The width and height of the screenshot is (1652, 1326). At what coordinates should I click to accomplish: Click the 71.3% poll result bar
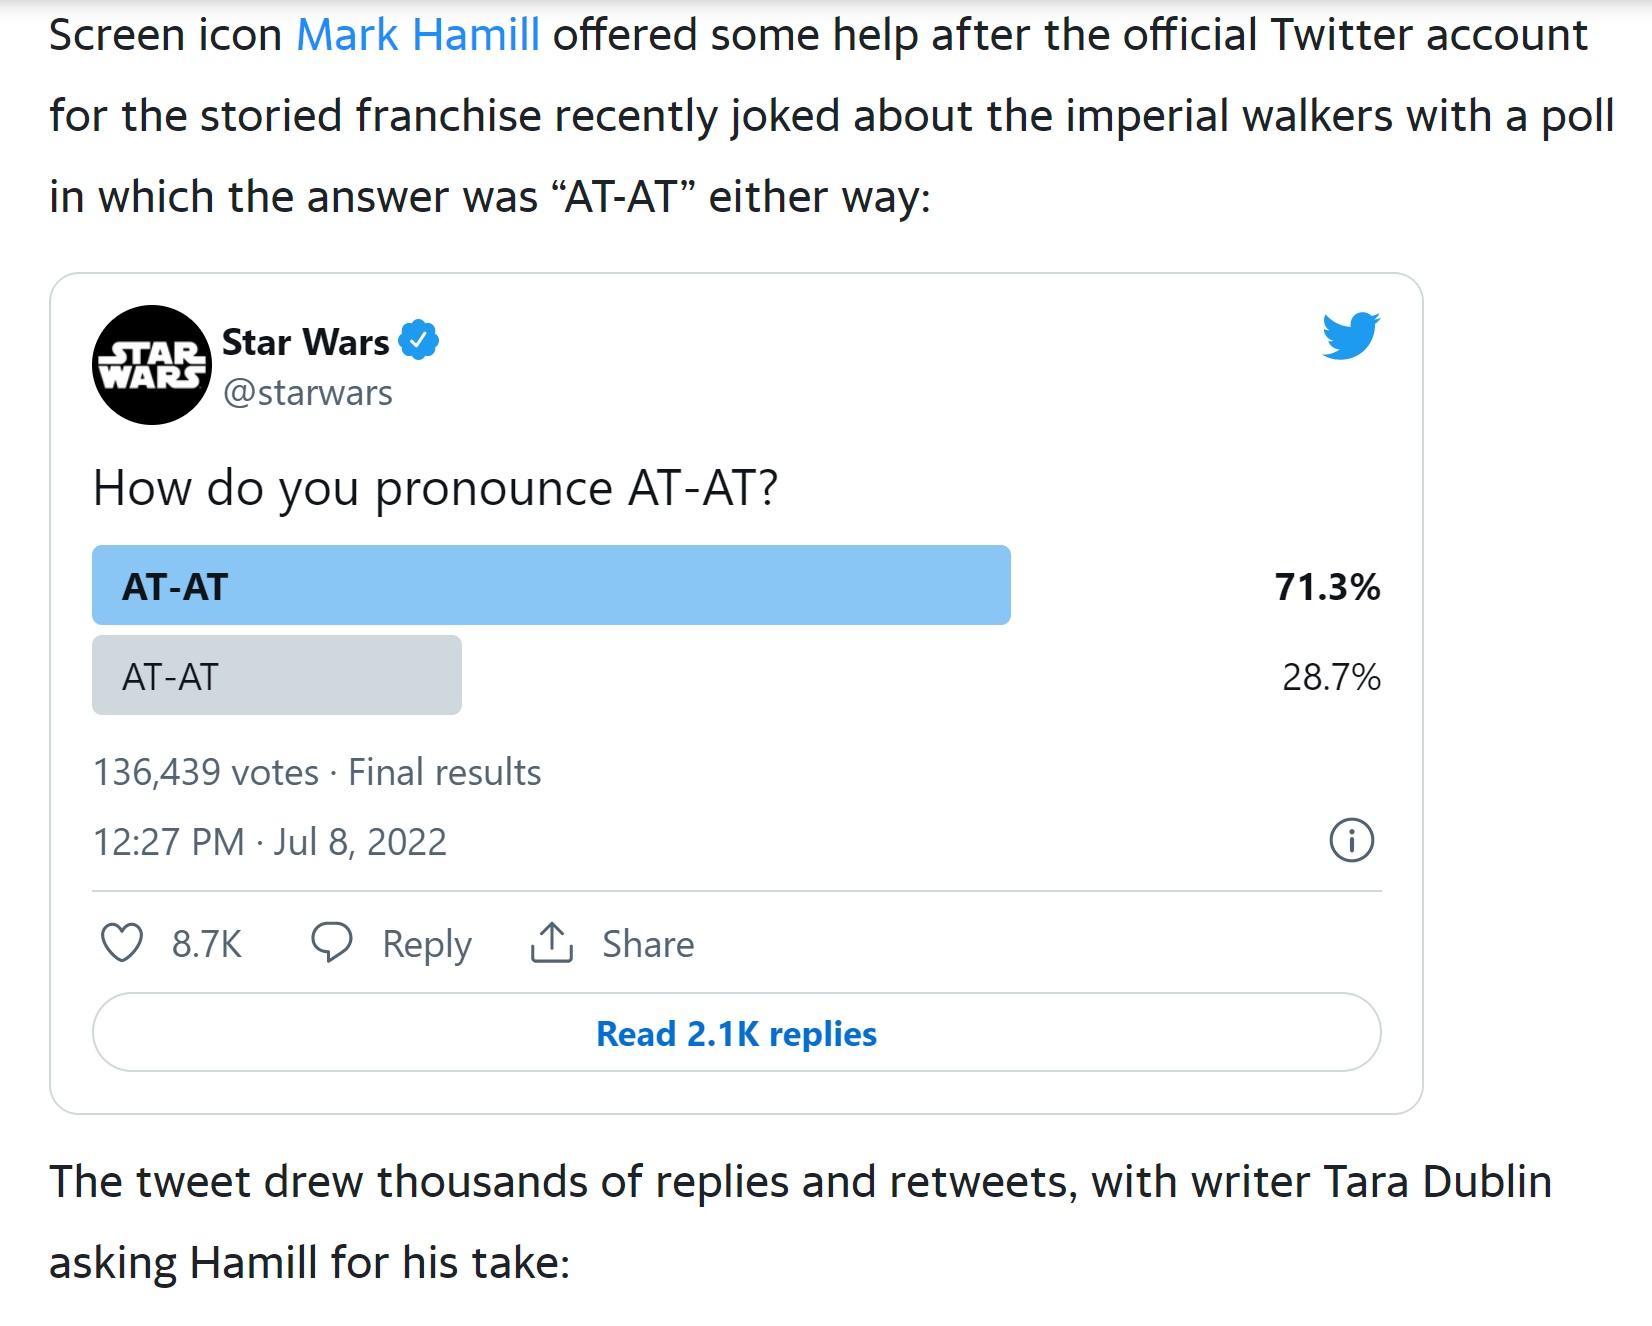pyautogui.click(x=1327, y=589)
